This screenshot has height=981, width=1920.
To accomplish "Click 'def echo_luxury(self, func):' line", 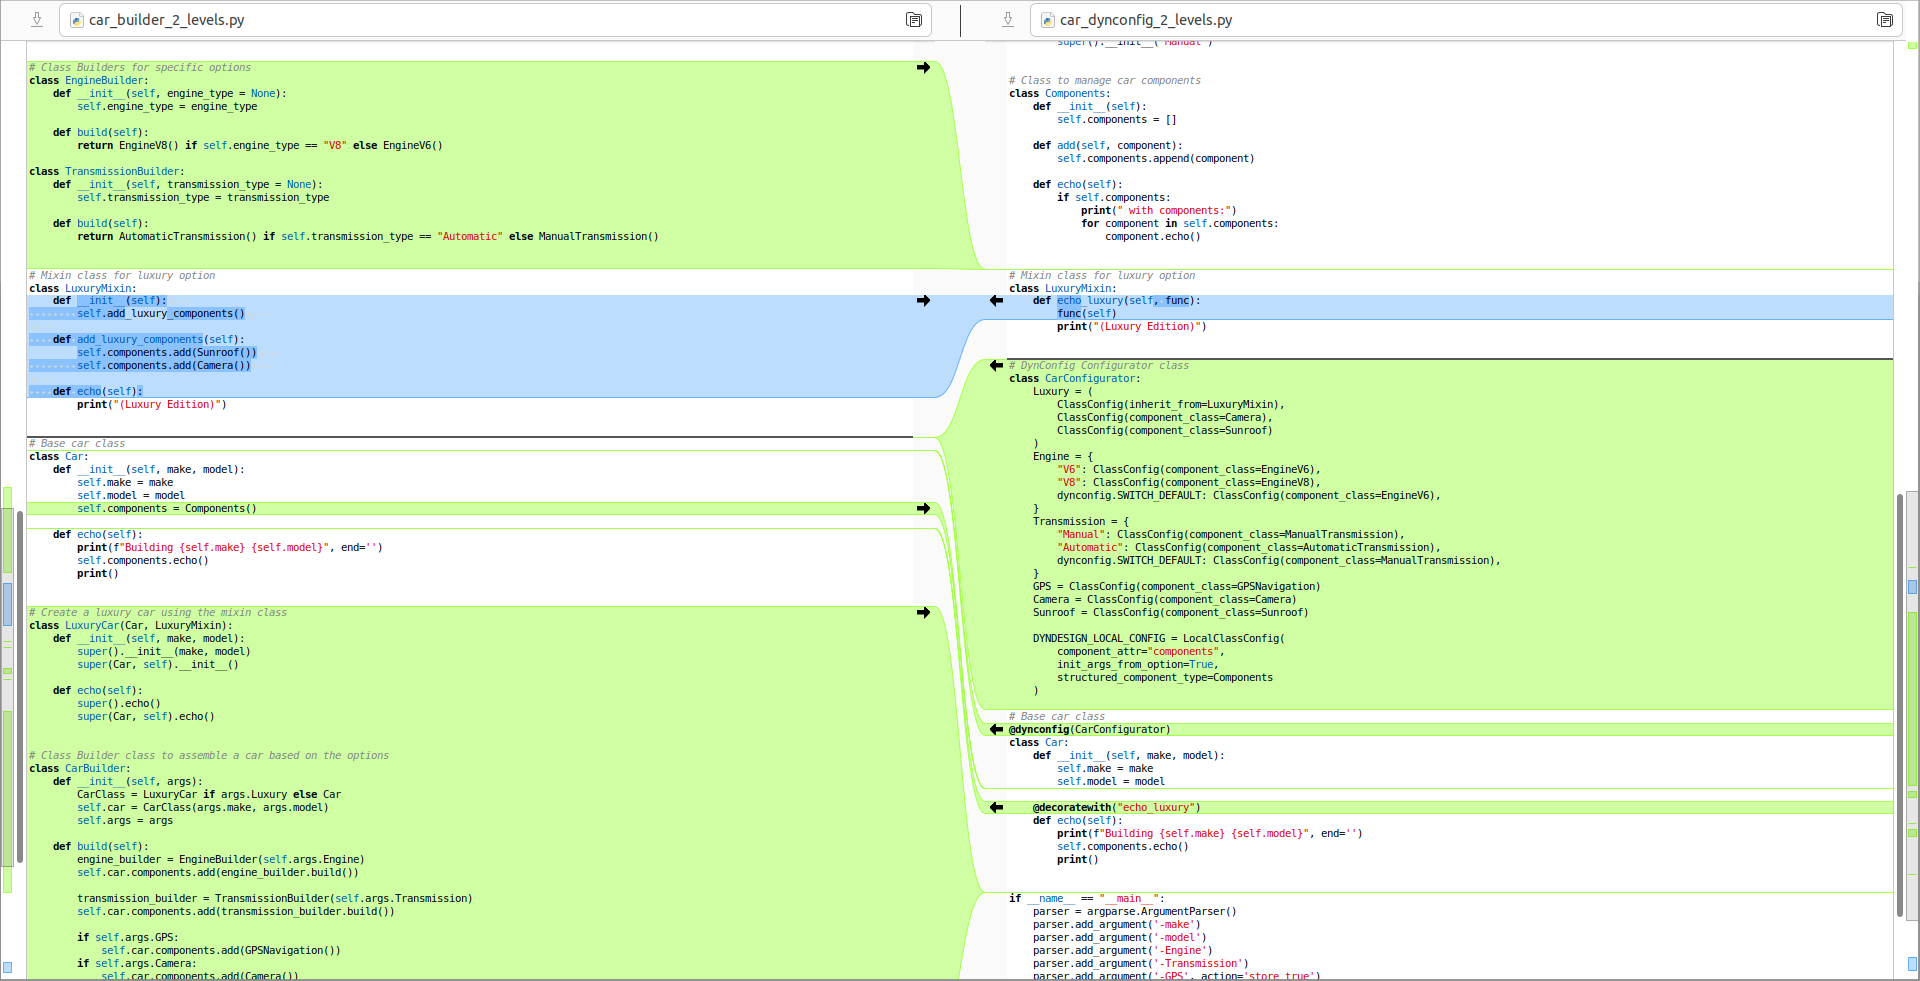I will (x=1116, y=300).
